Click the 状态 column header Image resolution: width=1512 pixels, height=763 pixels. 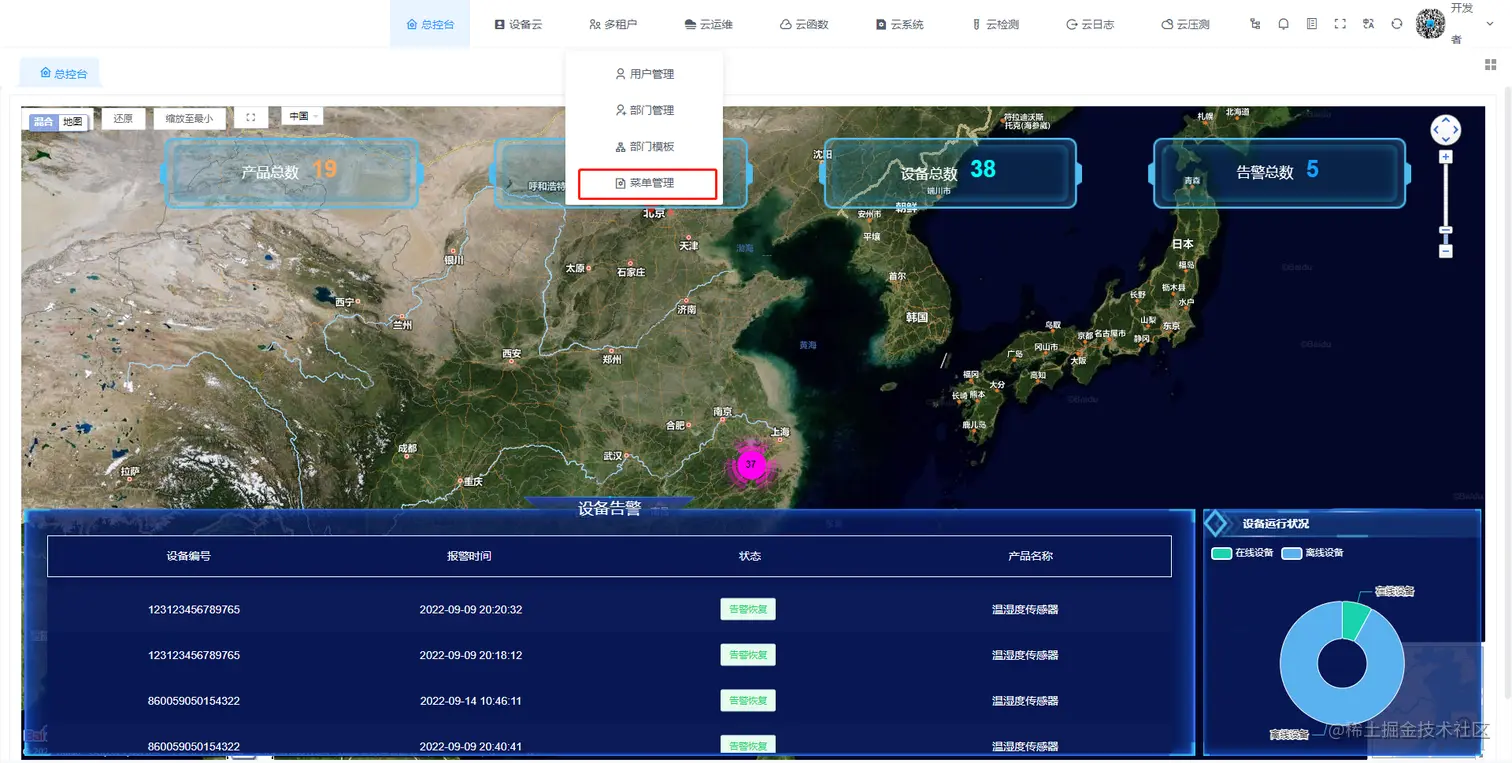click(750, 556)
